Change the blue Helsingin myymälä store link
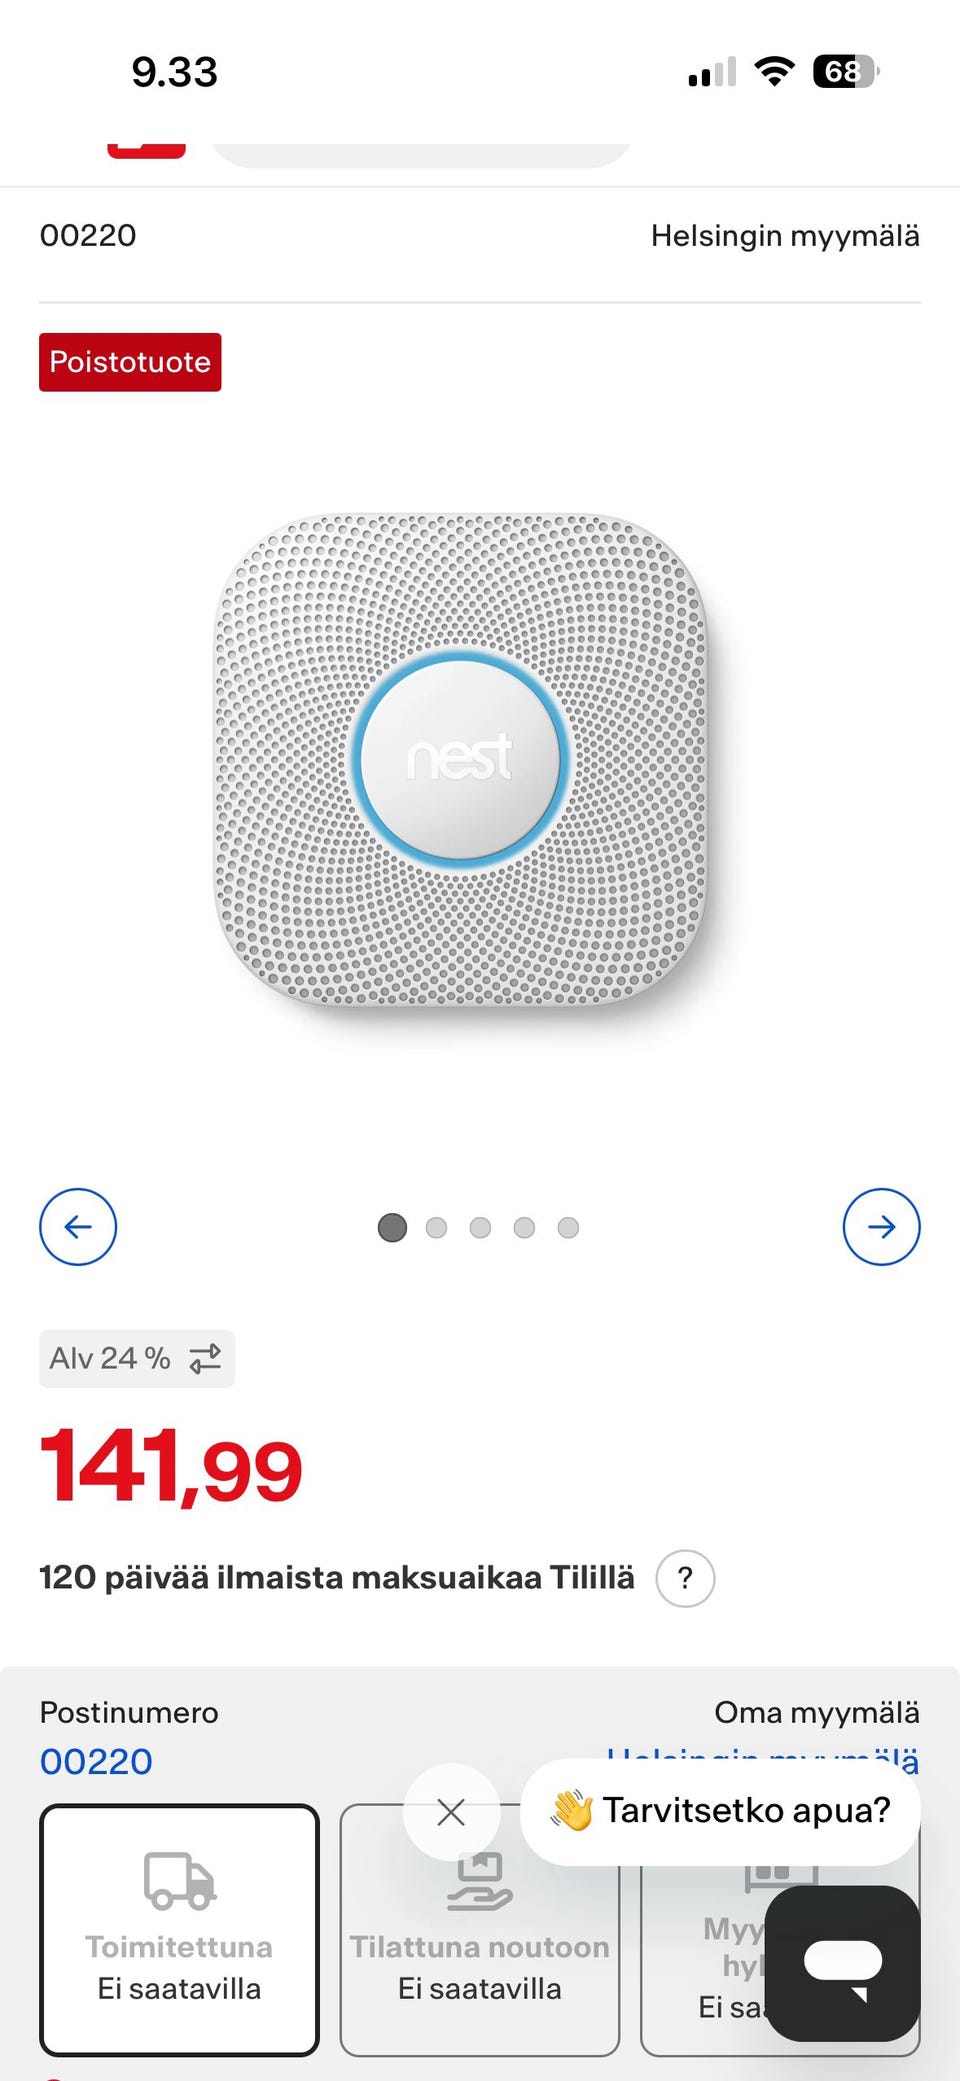The width and height of the screenshot is (960, 2081). (763, 1761)
